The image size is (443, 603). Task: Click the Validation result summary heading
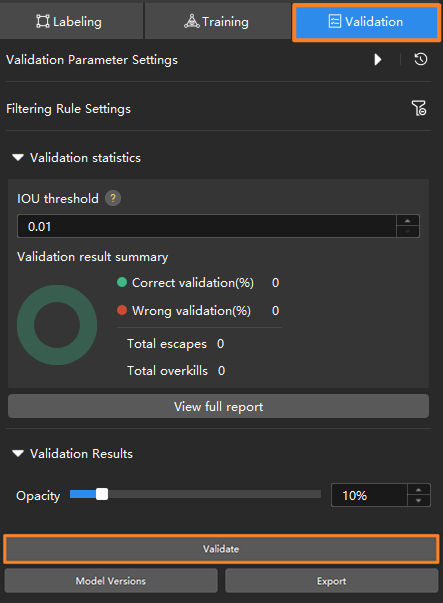pyautogui.click(x=93, y=257)
